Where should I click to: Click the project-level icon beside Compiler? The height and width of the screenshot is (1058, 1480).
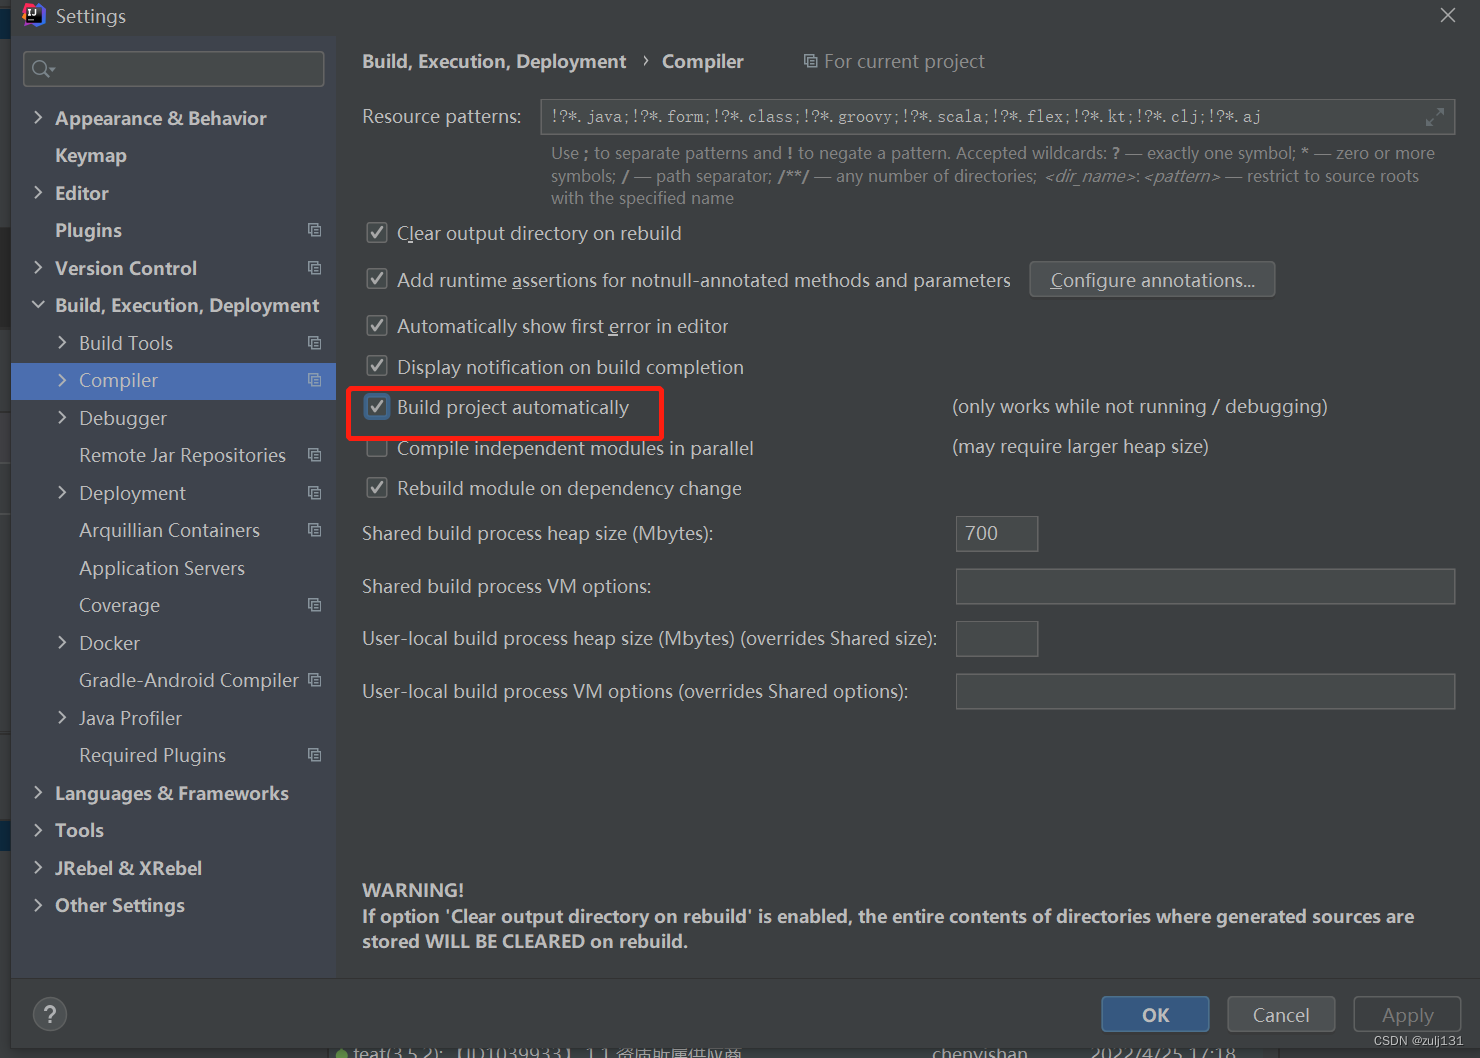coord(314,380)
